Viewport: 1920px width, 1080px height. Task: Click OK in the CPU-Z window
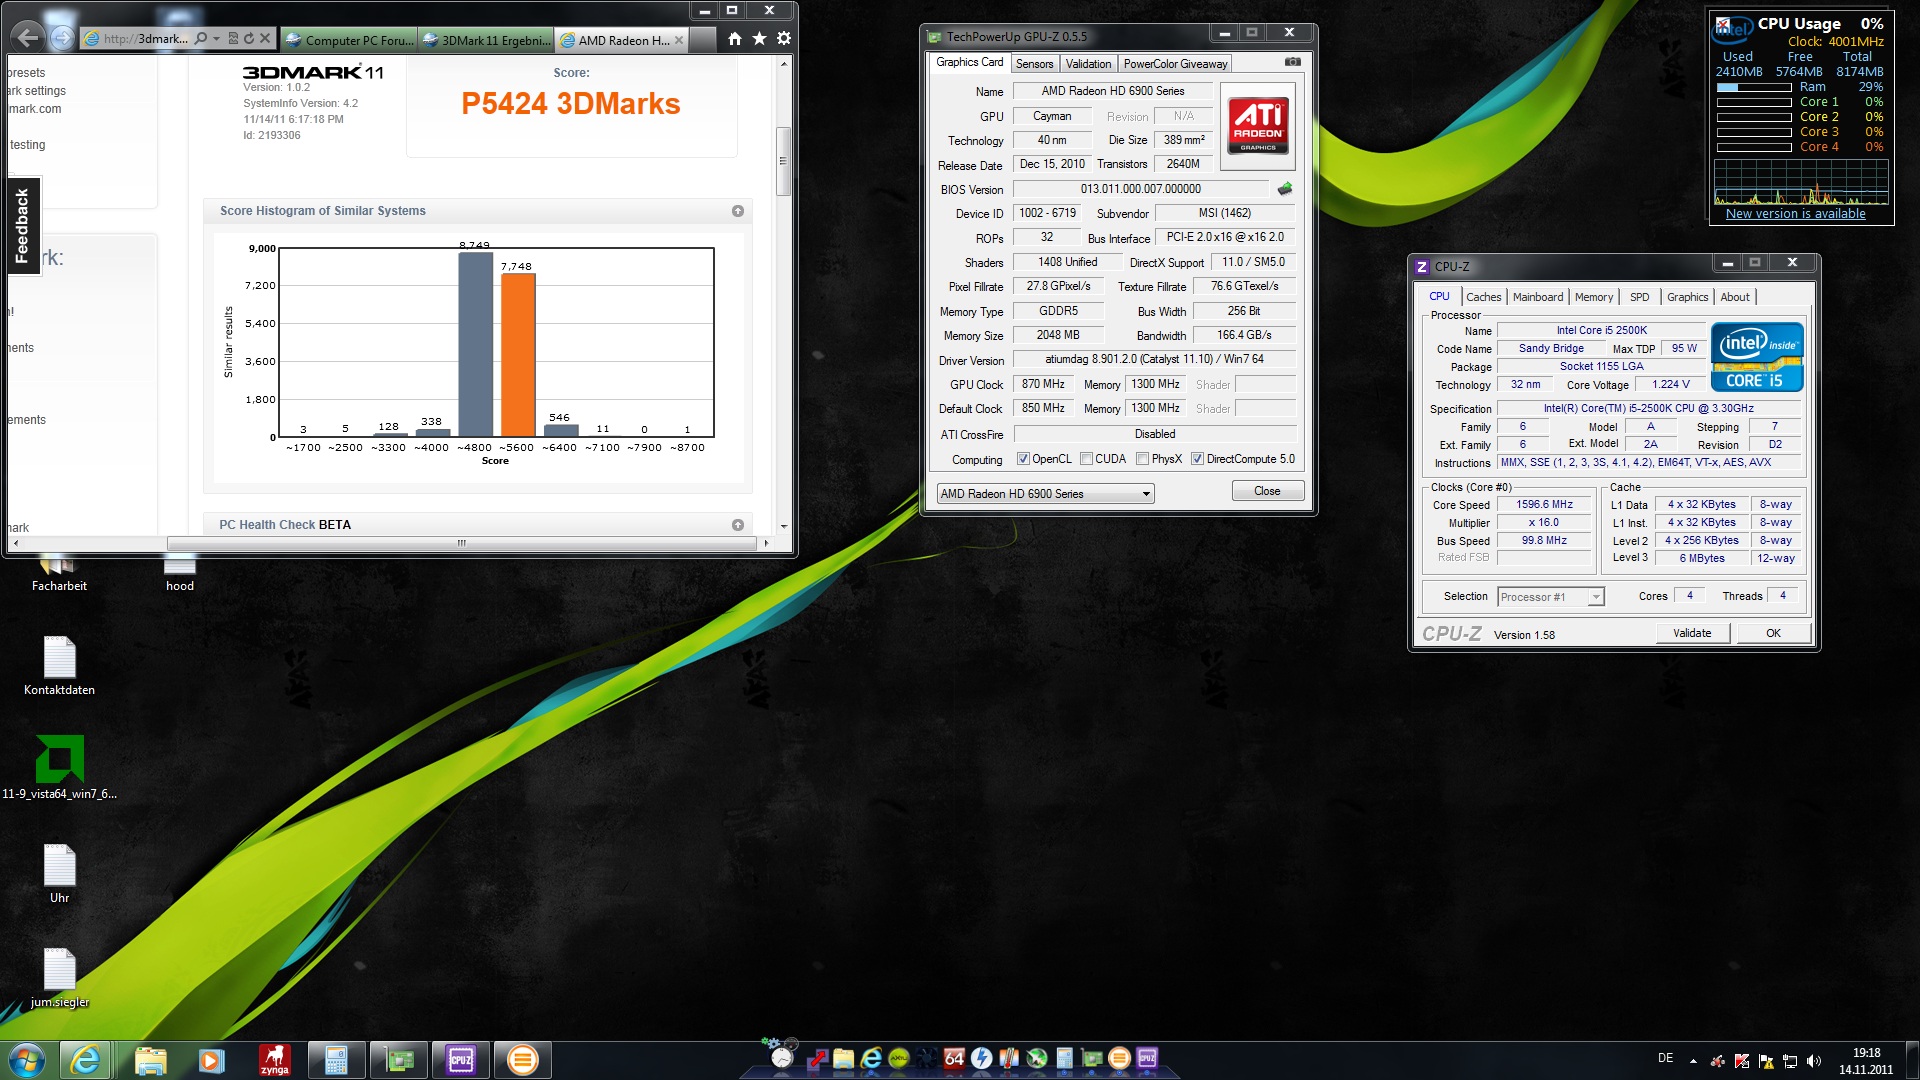coord(1773,633)
